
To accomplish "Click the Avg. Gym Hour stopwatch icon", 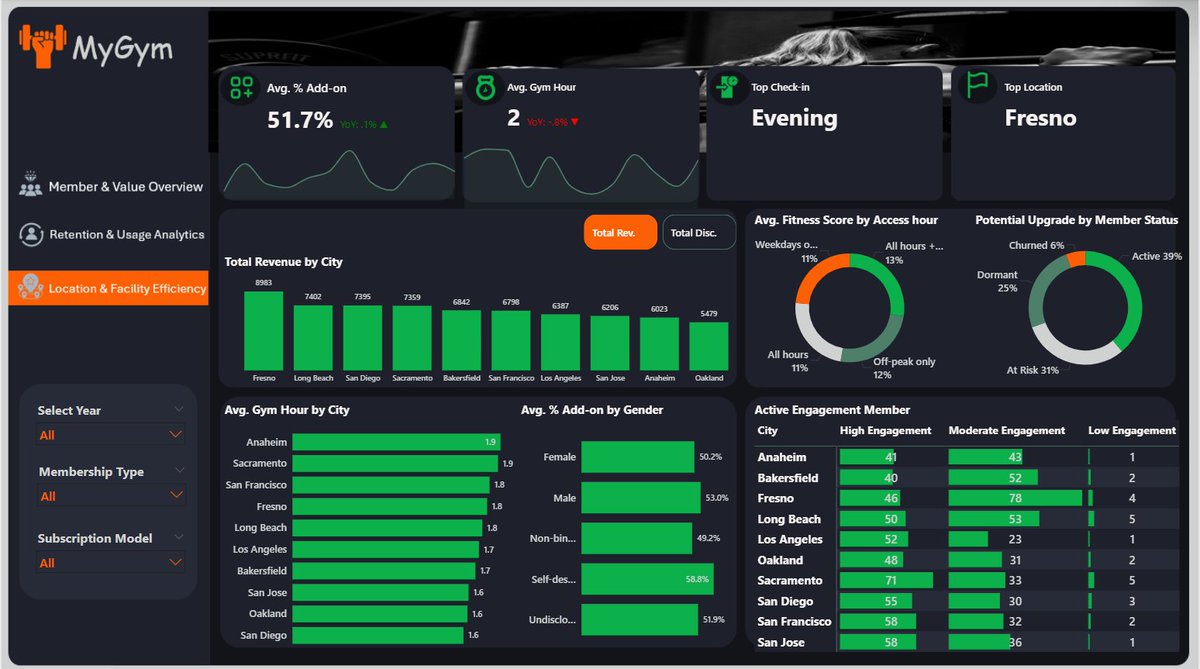I will [486, 87].
